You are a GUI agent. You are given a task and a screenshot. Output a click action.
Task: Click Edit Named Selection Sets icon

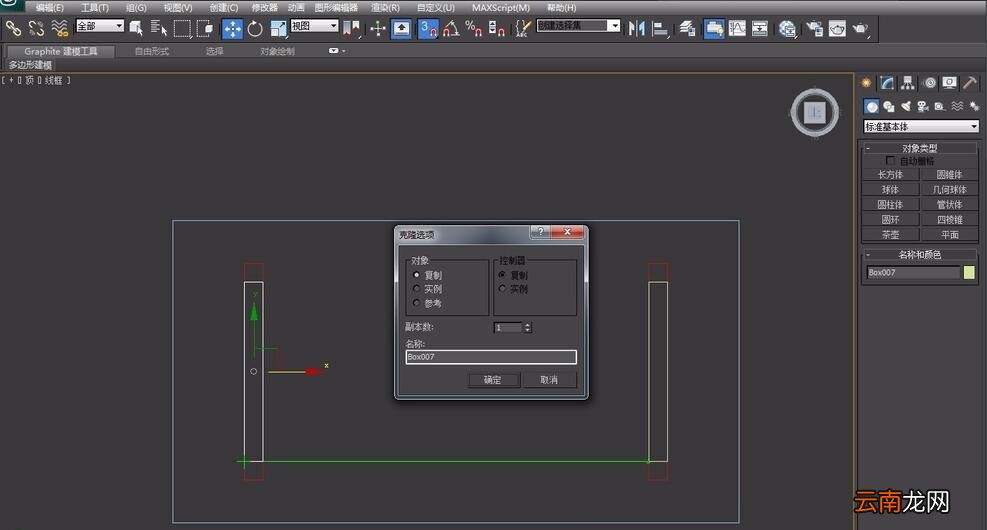[522, 28]
